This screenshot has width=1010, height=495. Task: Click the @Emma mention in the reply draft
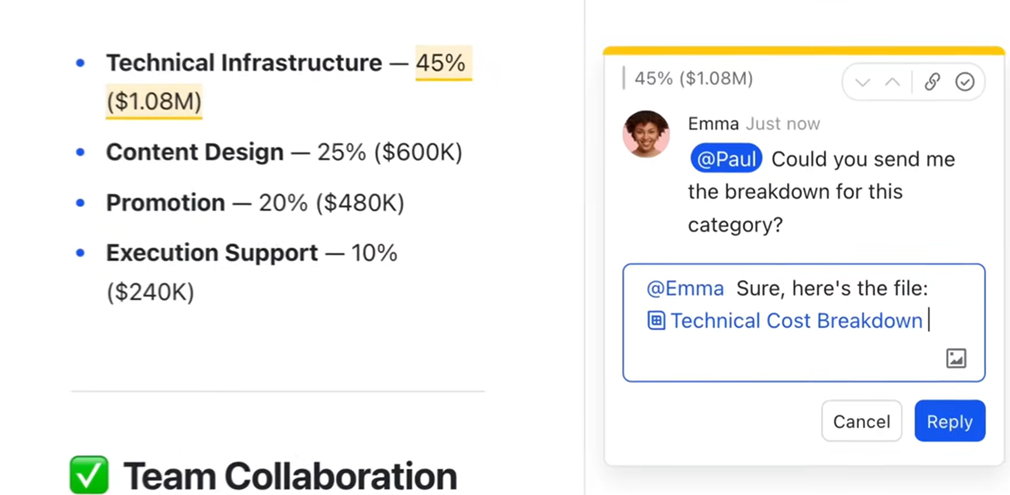685,289
